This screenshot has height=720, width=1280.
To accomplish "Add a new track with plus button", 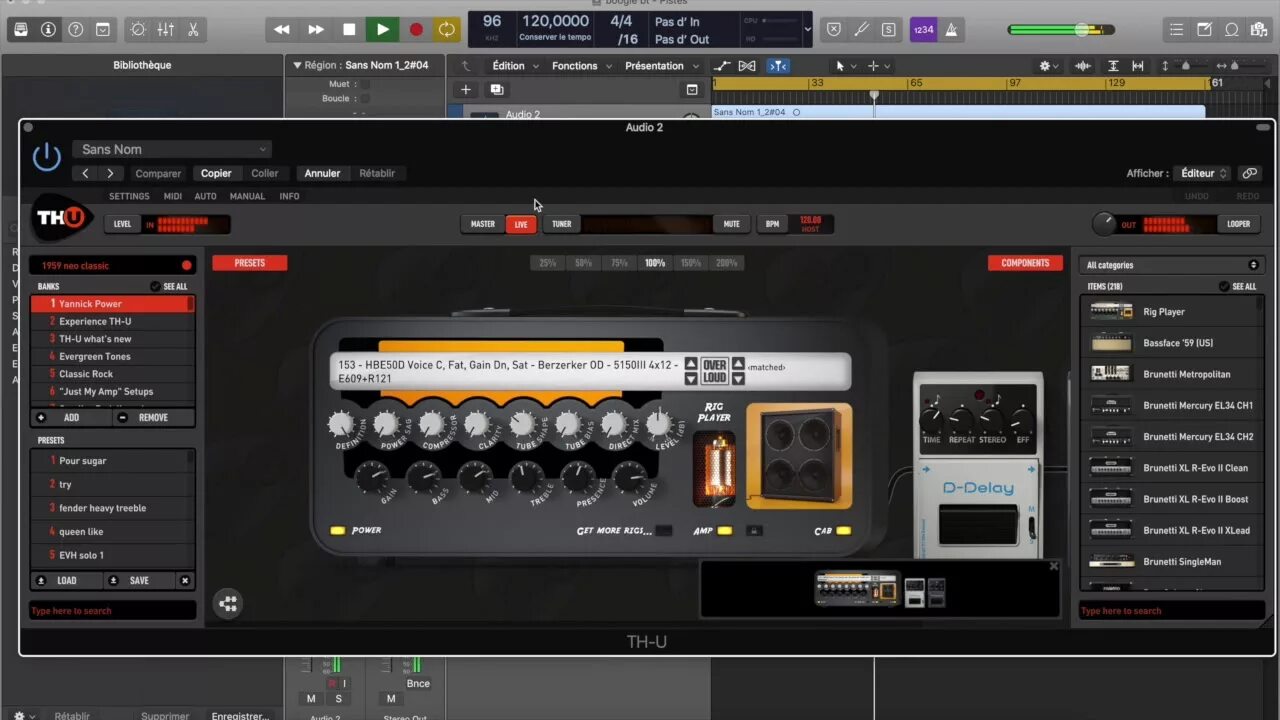I will [x=465, y=90].
